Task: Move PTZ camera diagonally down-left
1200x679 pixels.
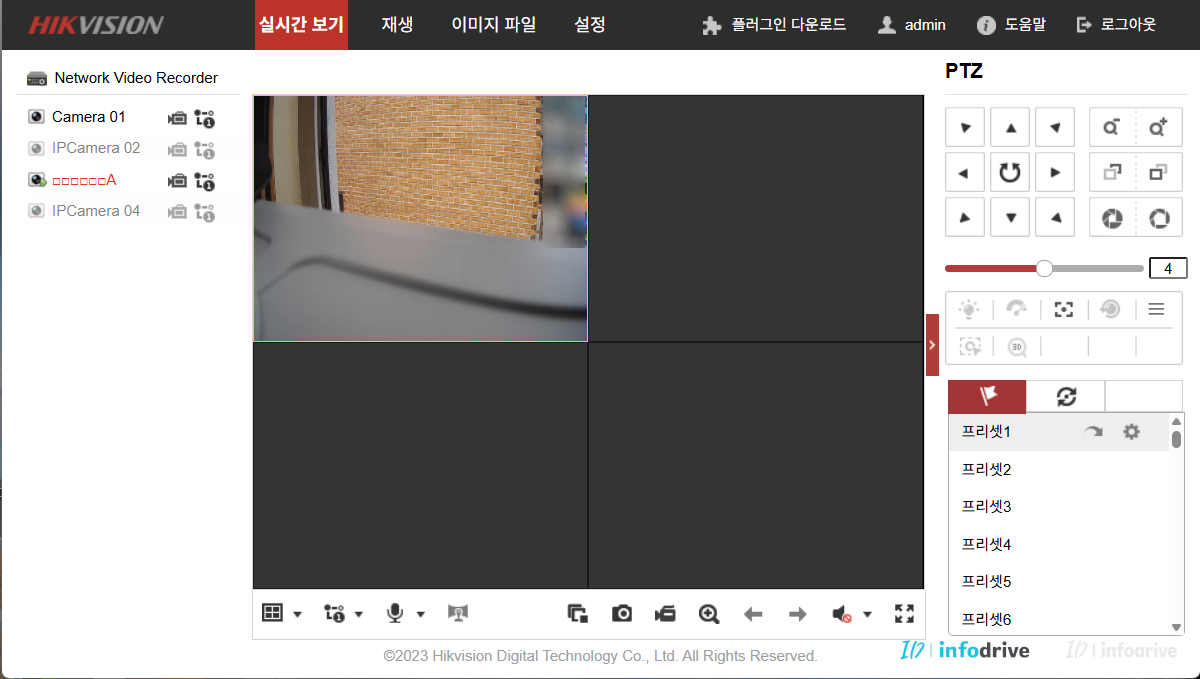Action: click(964, 217)
